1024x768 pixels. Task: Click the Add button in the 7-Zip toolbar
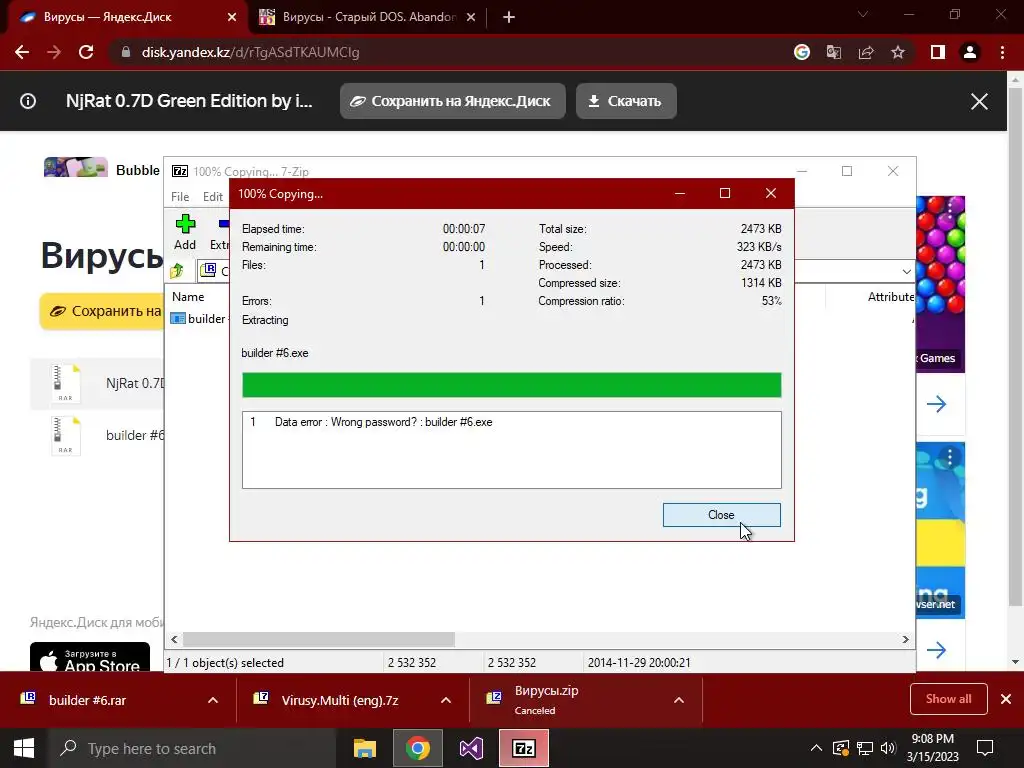pyautogui.click(x=185, y=232)
